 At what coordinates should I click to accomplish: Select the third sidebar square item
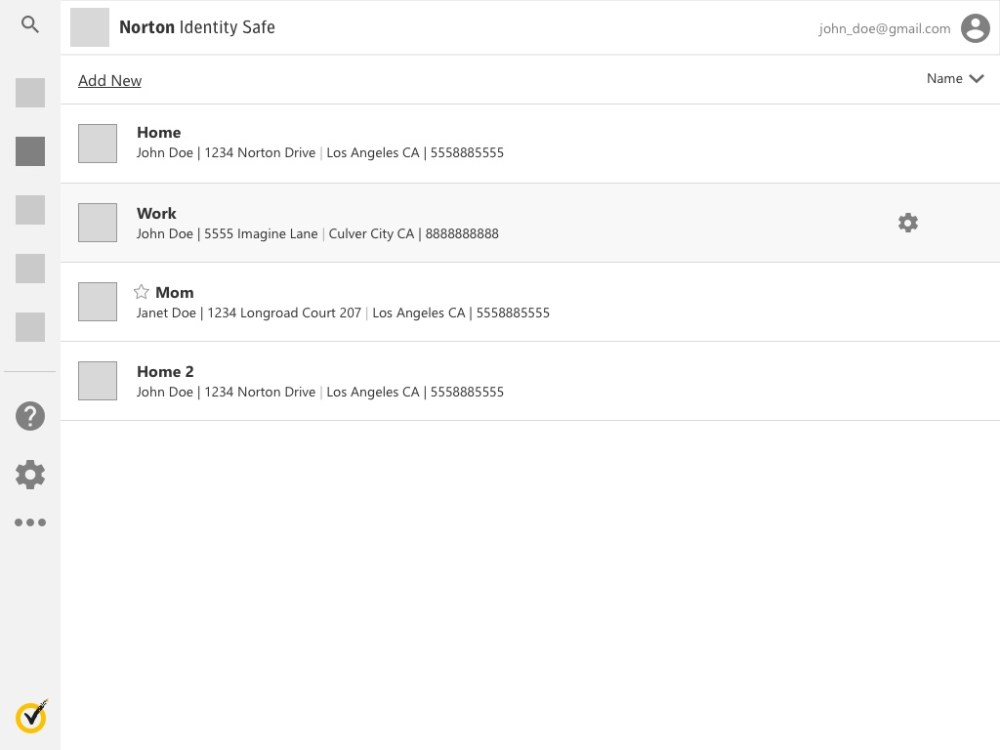[30, 210]
